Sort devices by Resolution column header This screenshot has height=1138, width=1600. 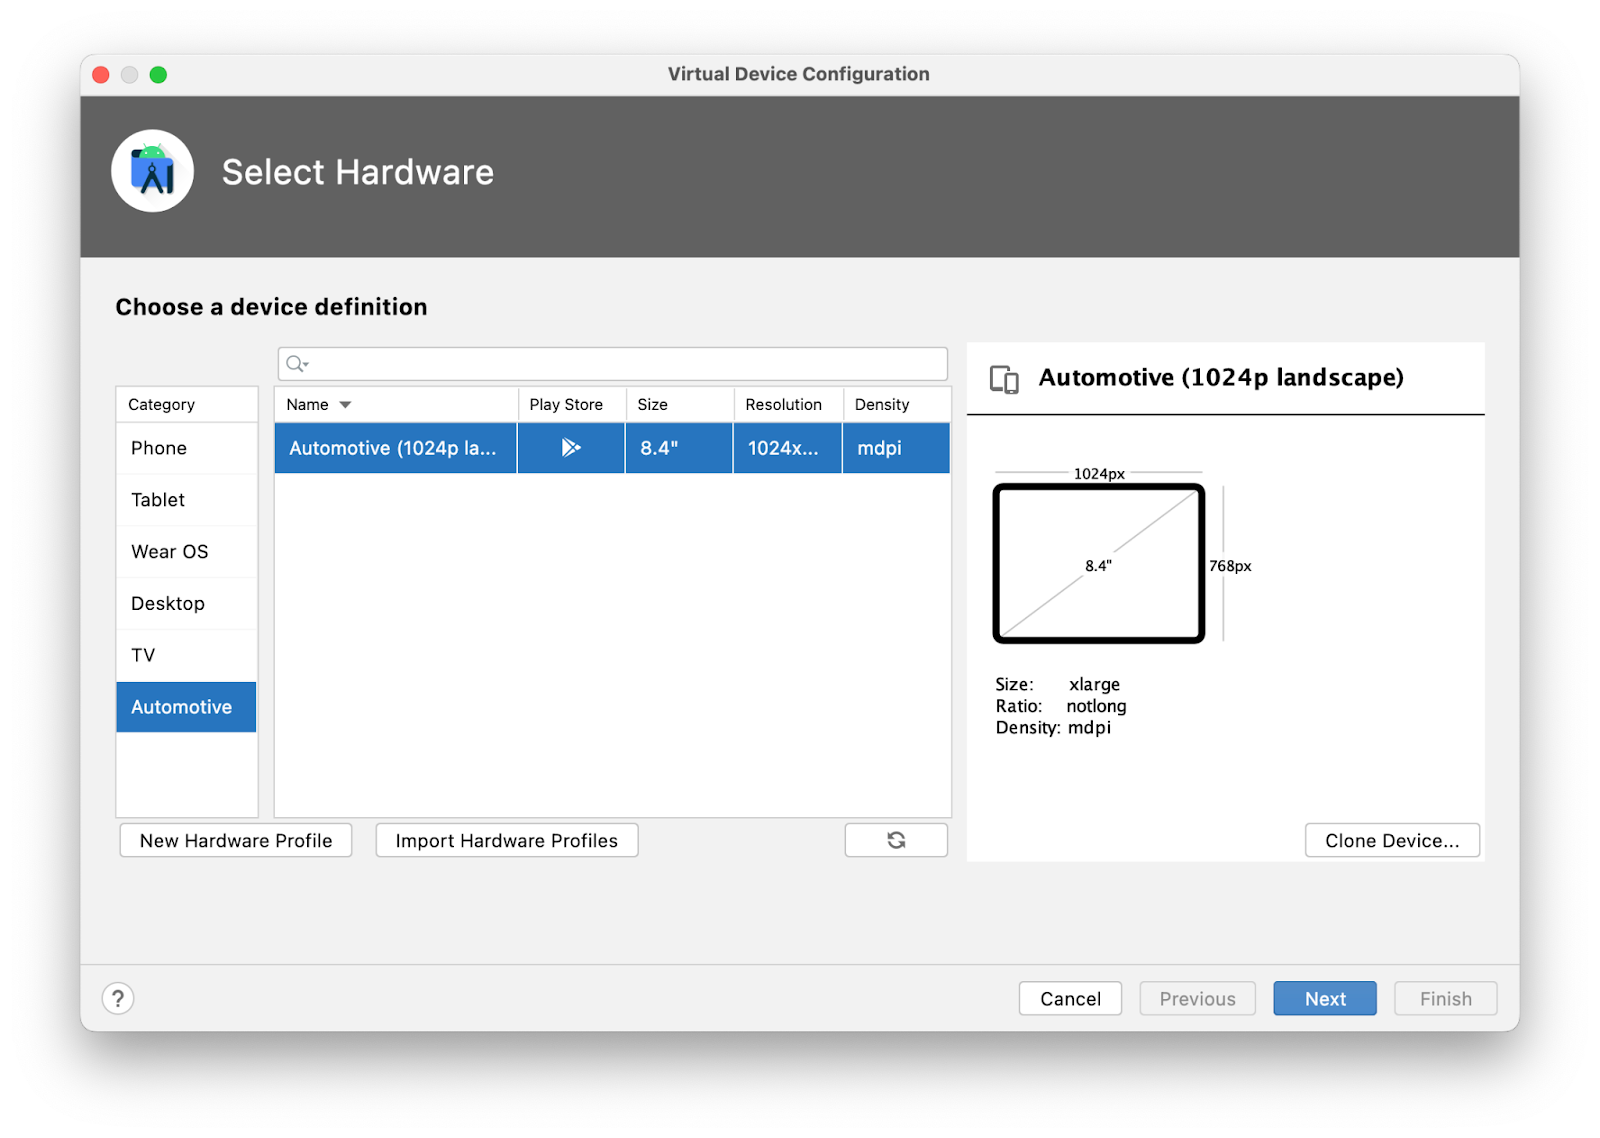pyautogui.click(x=783, y=405)
